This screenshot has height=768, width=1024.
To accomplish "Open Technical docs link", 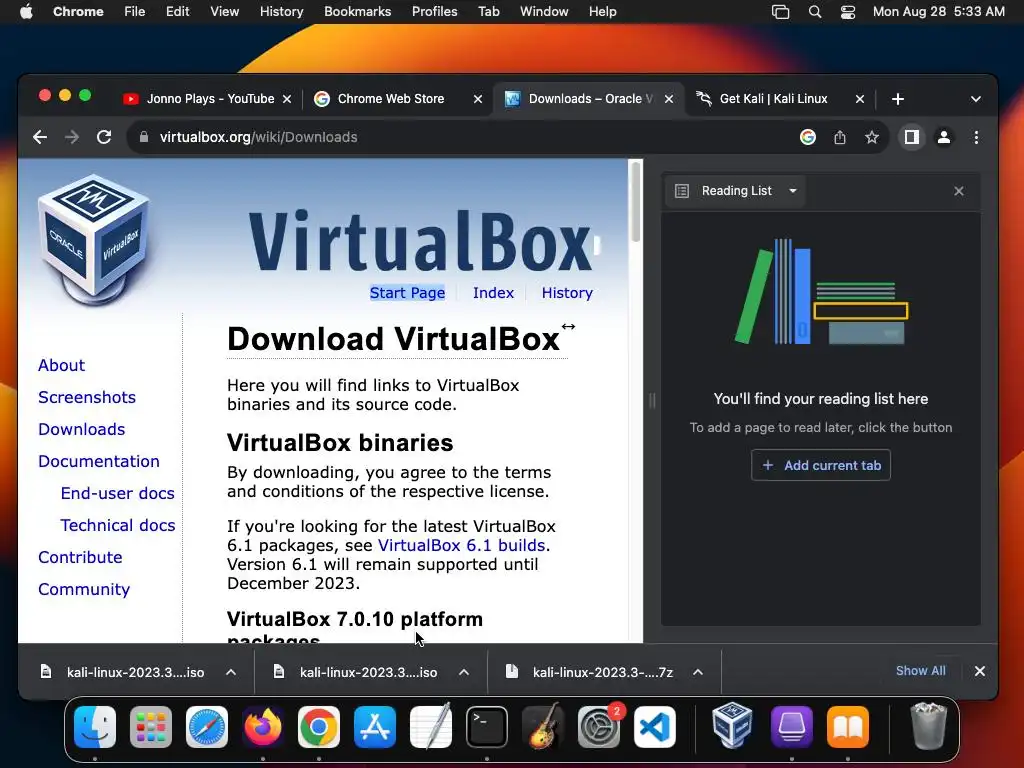I will click(118, 525).
